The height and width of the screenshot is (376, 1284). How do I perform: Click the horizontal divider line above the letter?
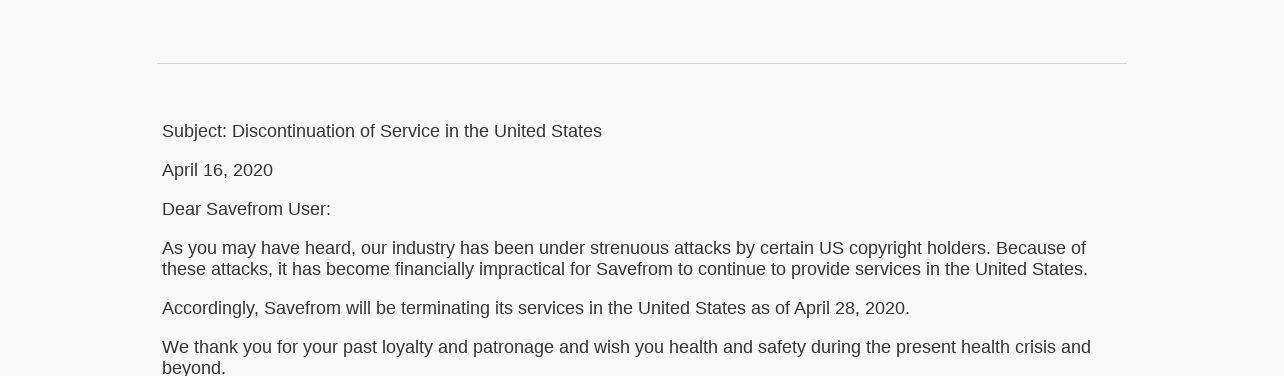pyautogui.click(x=642, y=63)
